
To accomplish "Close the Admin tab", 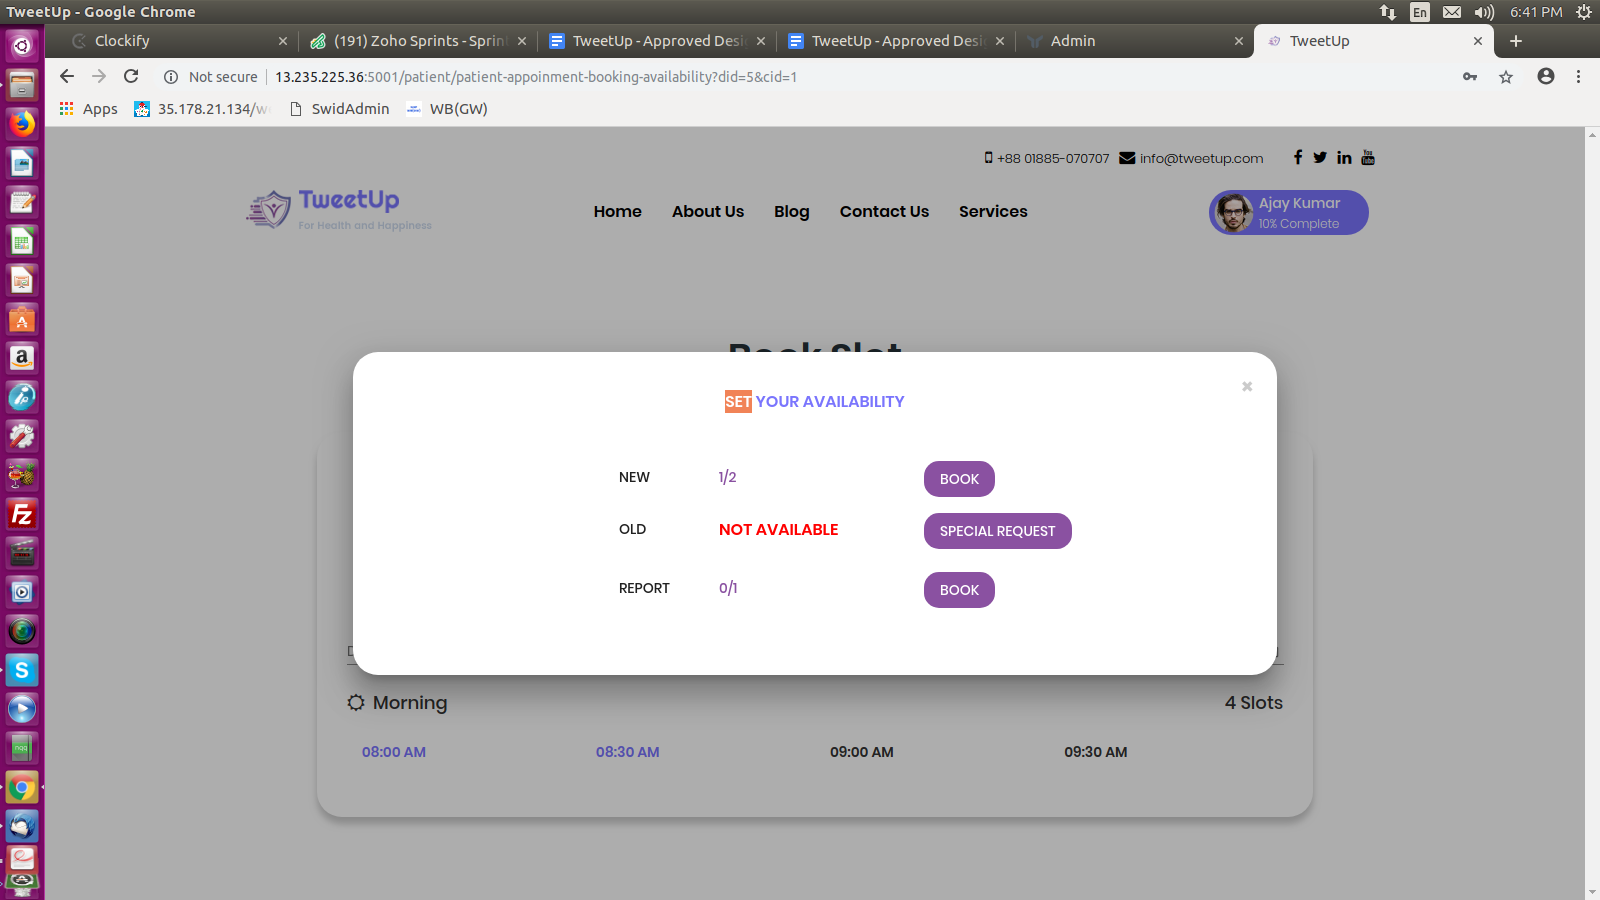I will [1239, 41].
